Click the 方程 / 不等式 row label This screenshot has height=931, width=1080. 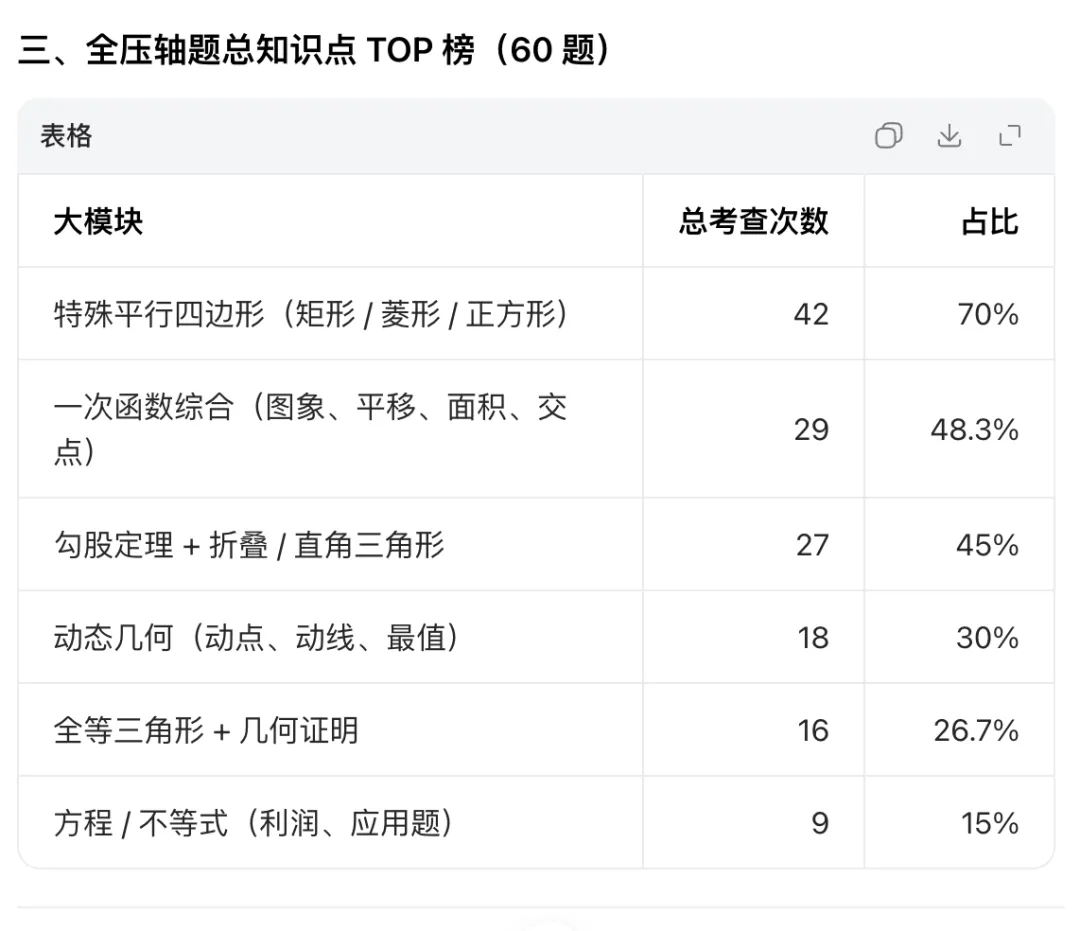coord(253,823)
